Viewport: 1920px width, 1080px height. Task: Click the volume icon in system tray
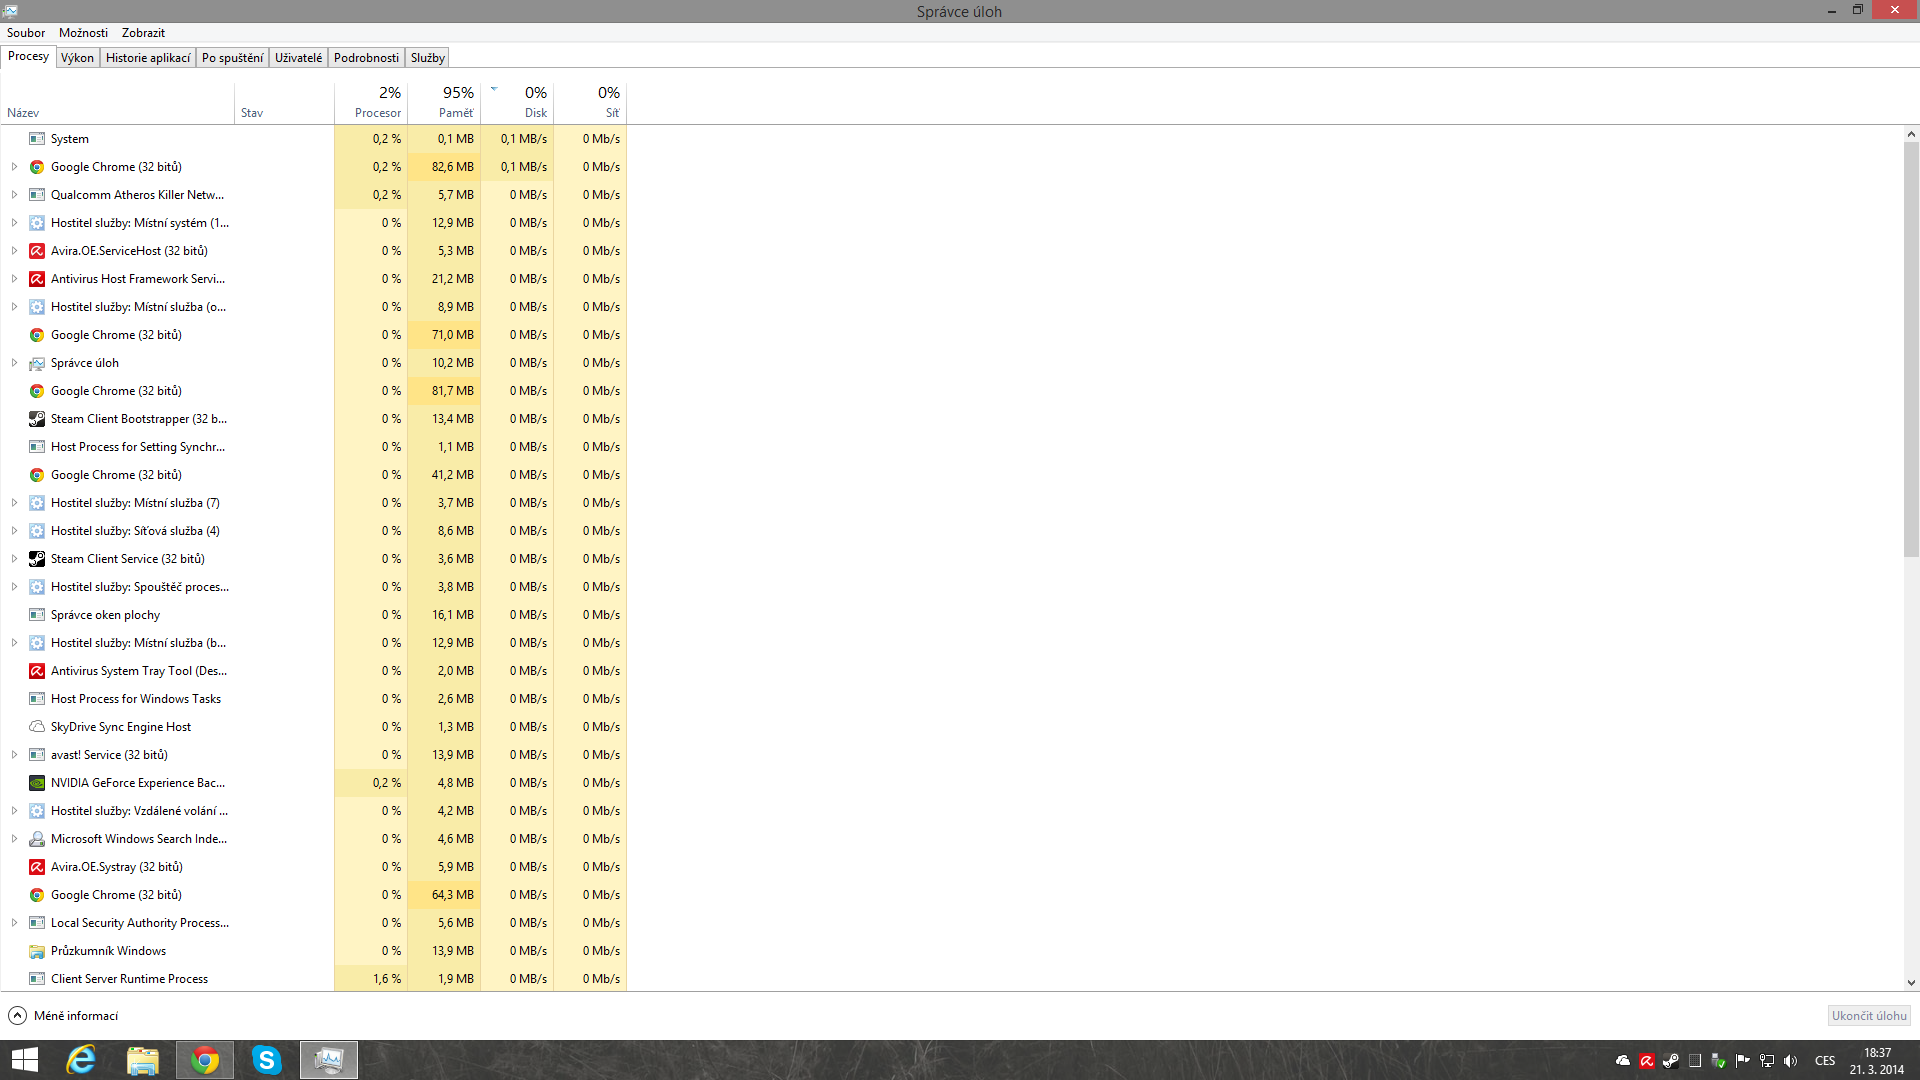1790,1061
